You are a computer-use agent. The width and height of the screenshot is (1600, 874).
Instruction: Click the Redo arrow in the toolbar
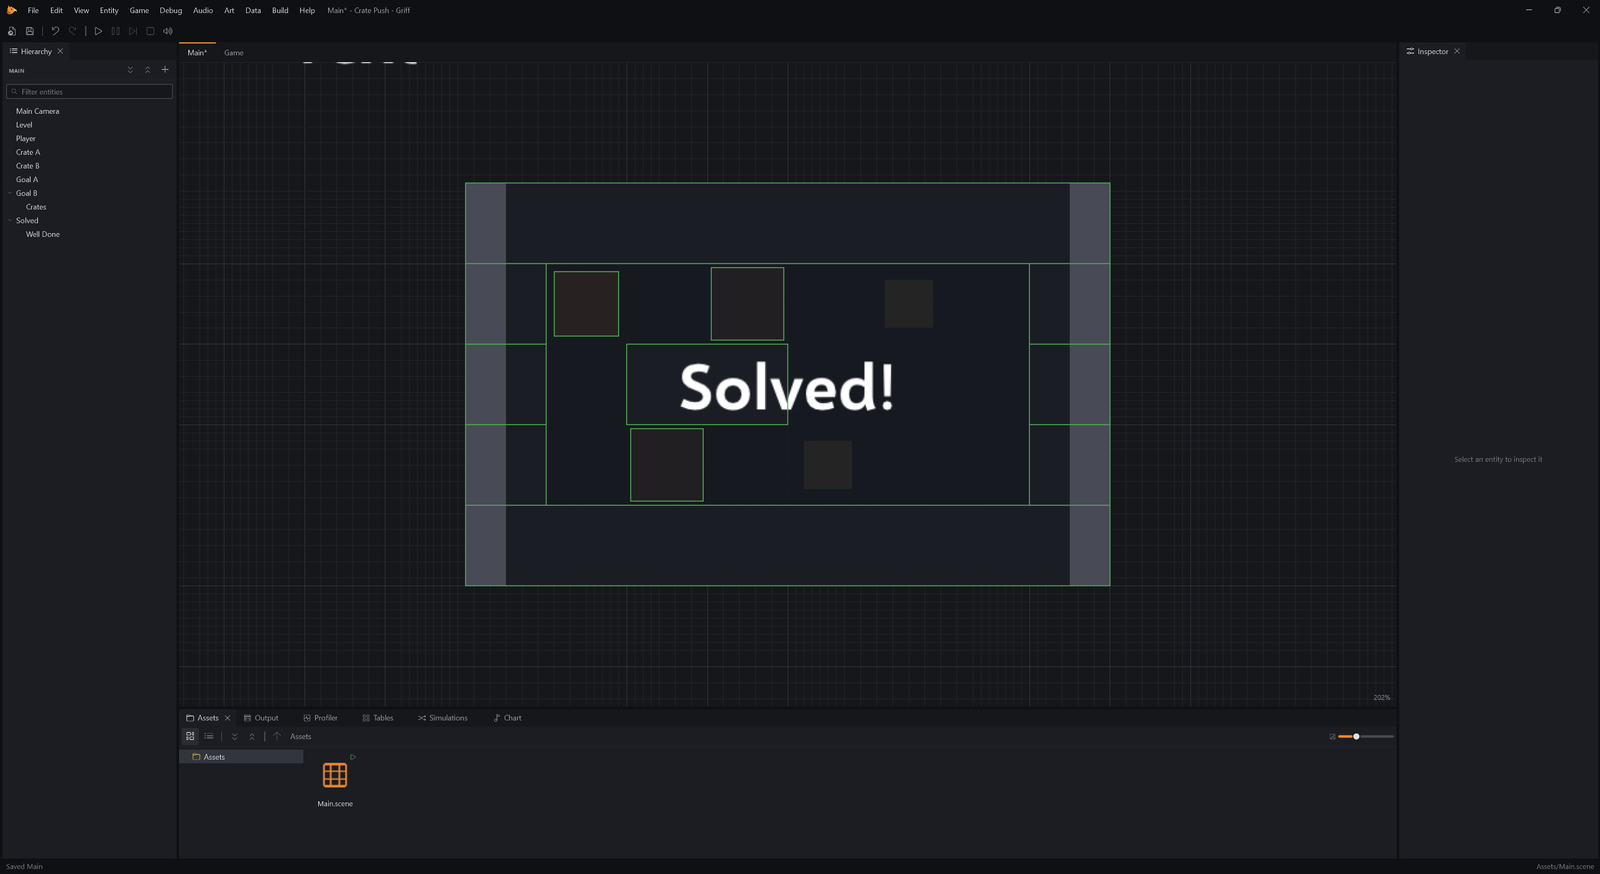point(73,31)
